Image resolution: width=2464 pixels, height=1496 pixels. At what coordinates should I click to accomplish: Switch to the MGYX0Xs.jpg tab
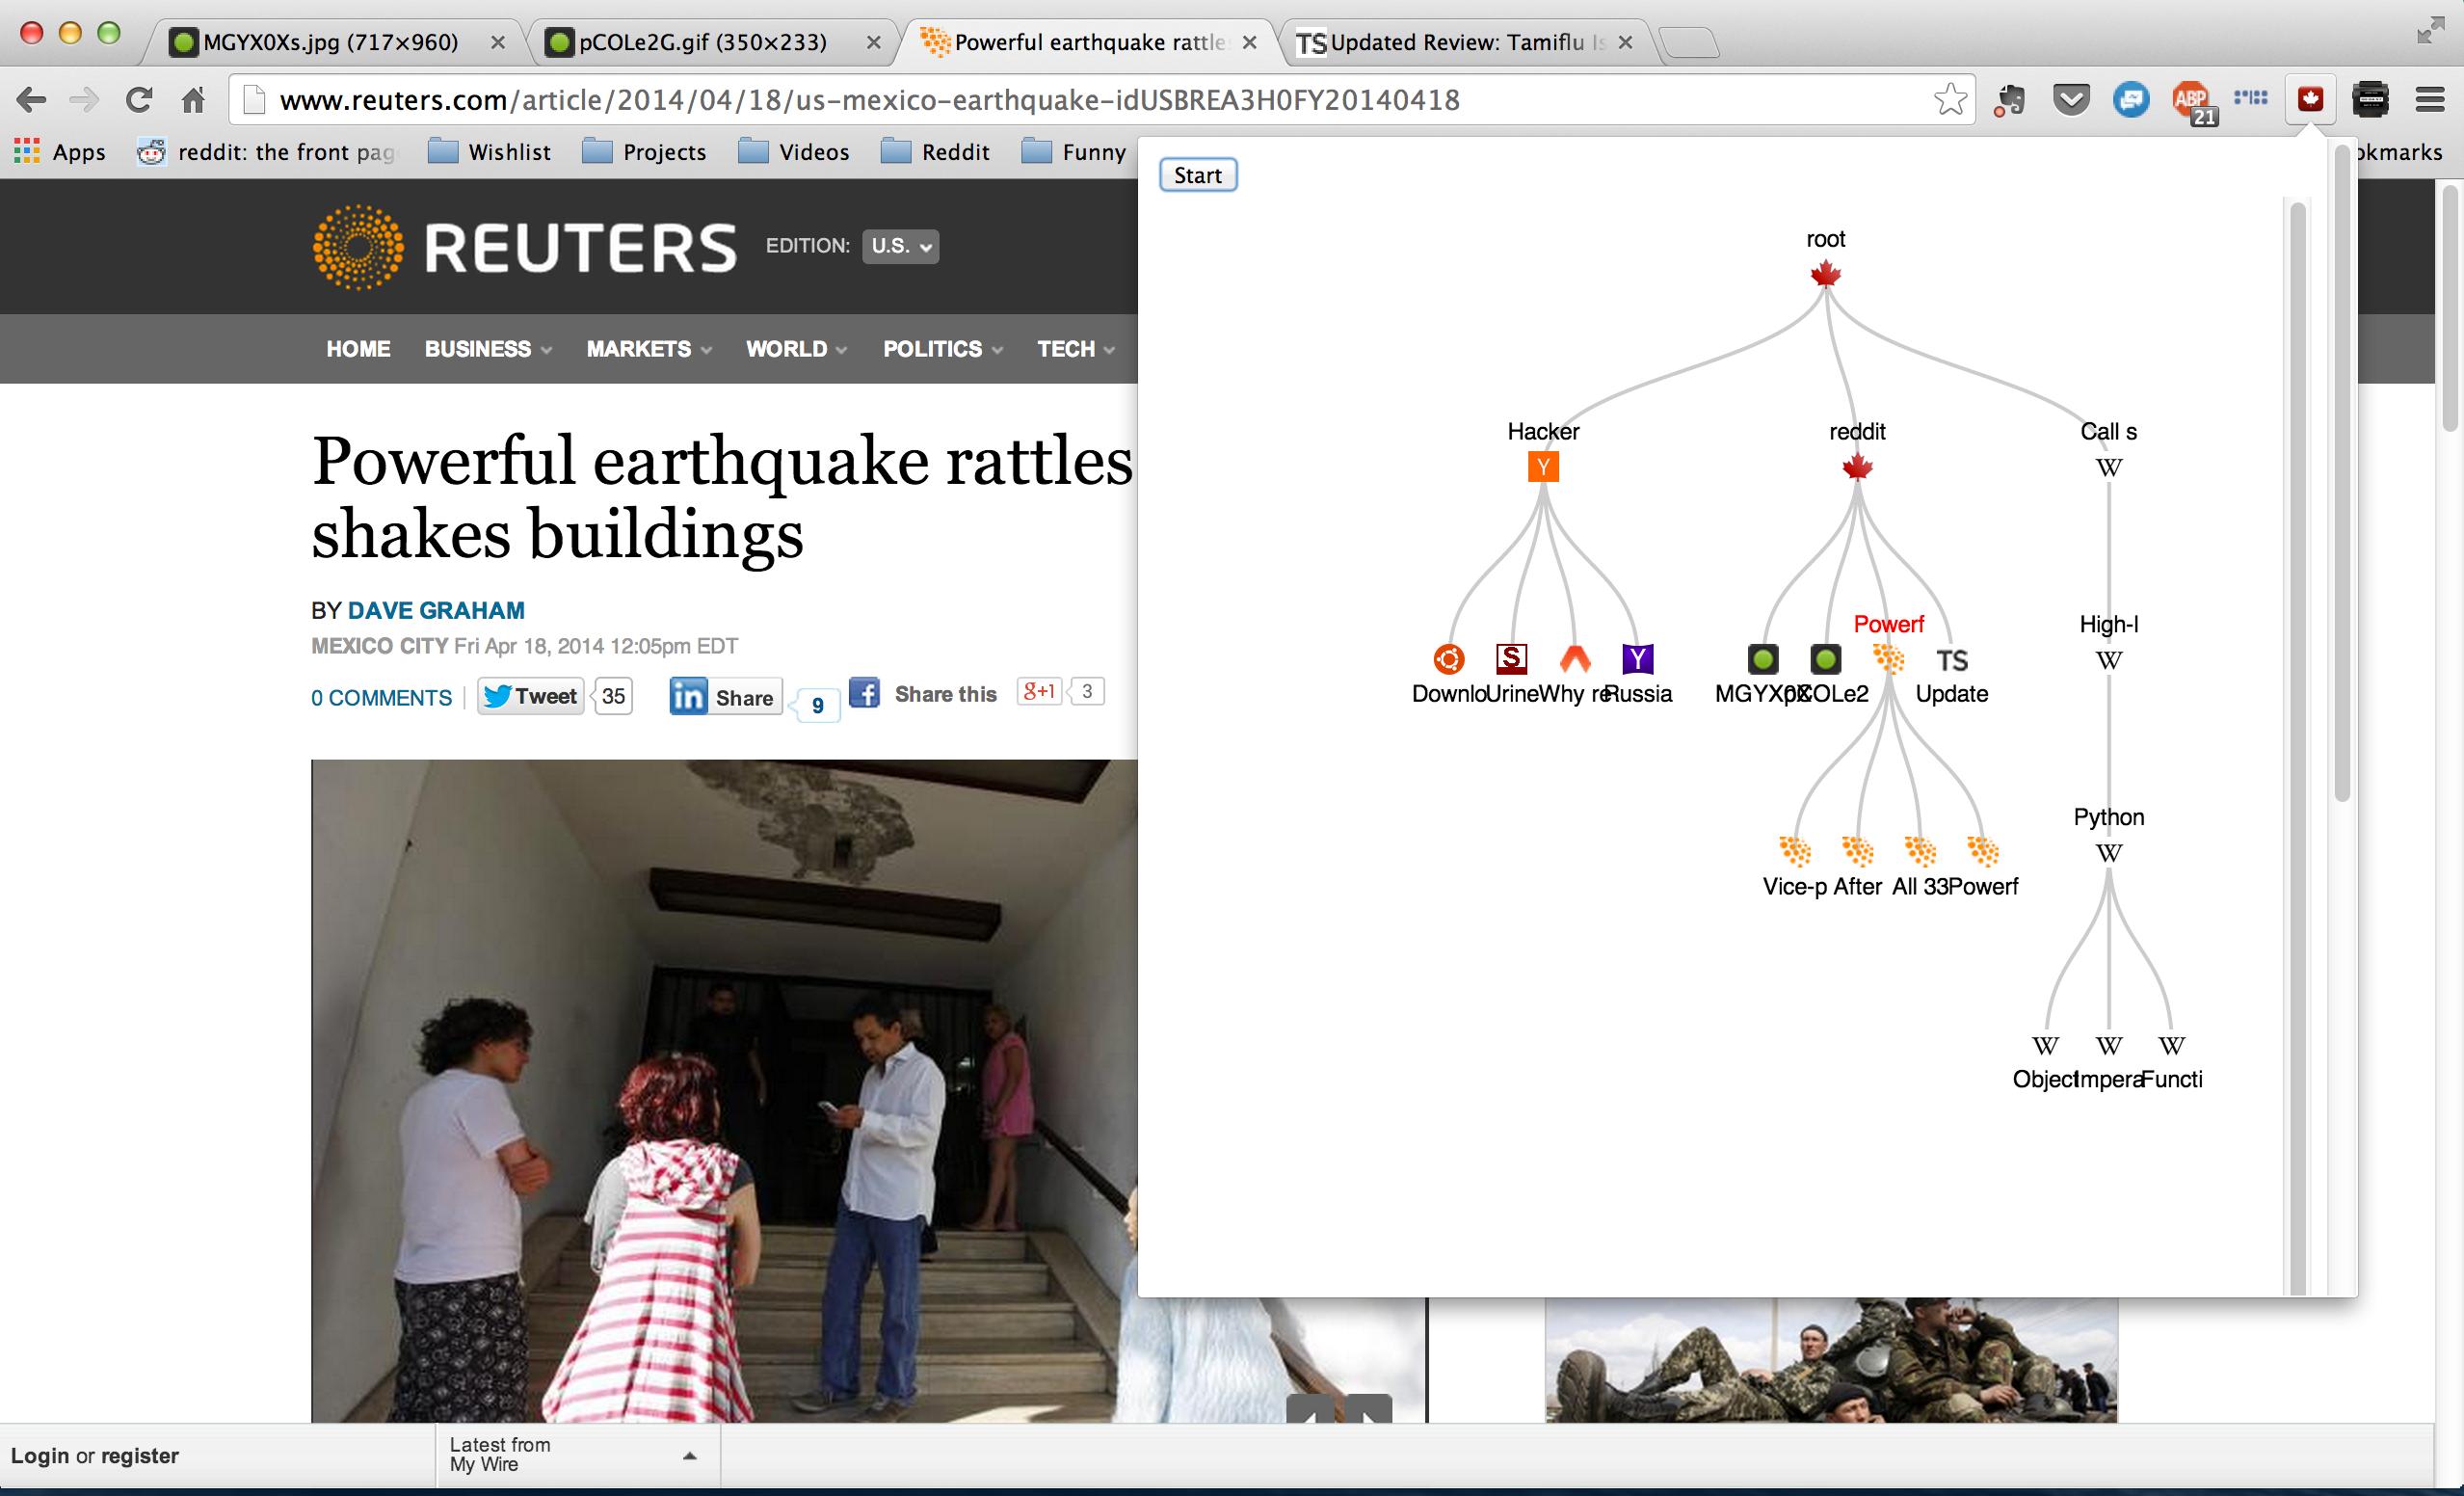330,42
